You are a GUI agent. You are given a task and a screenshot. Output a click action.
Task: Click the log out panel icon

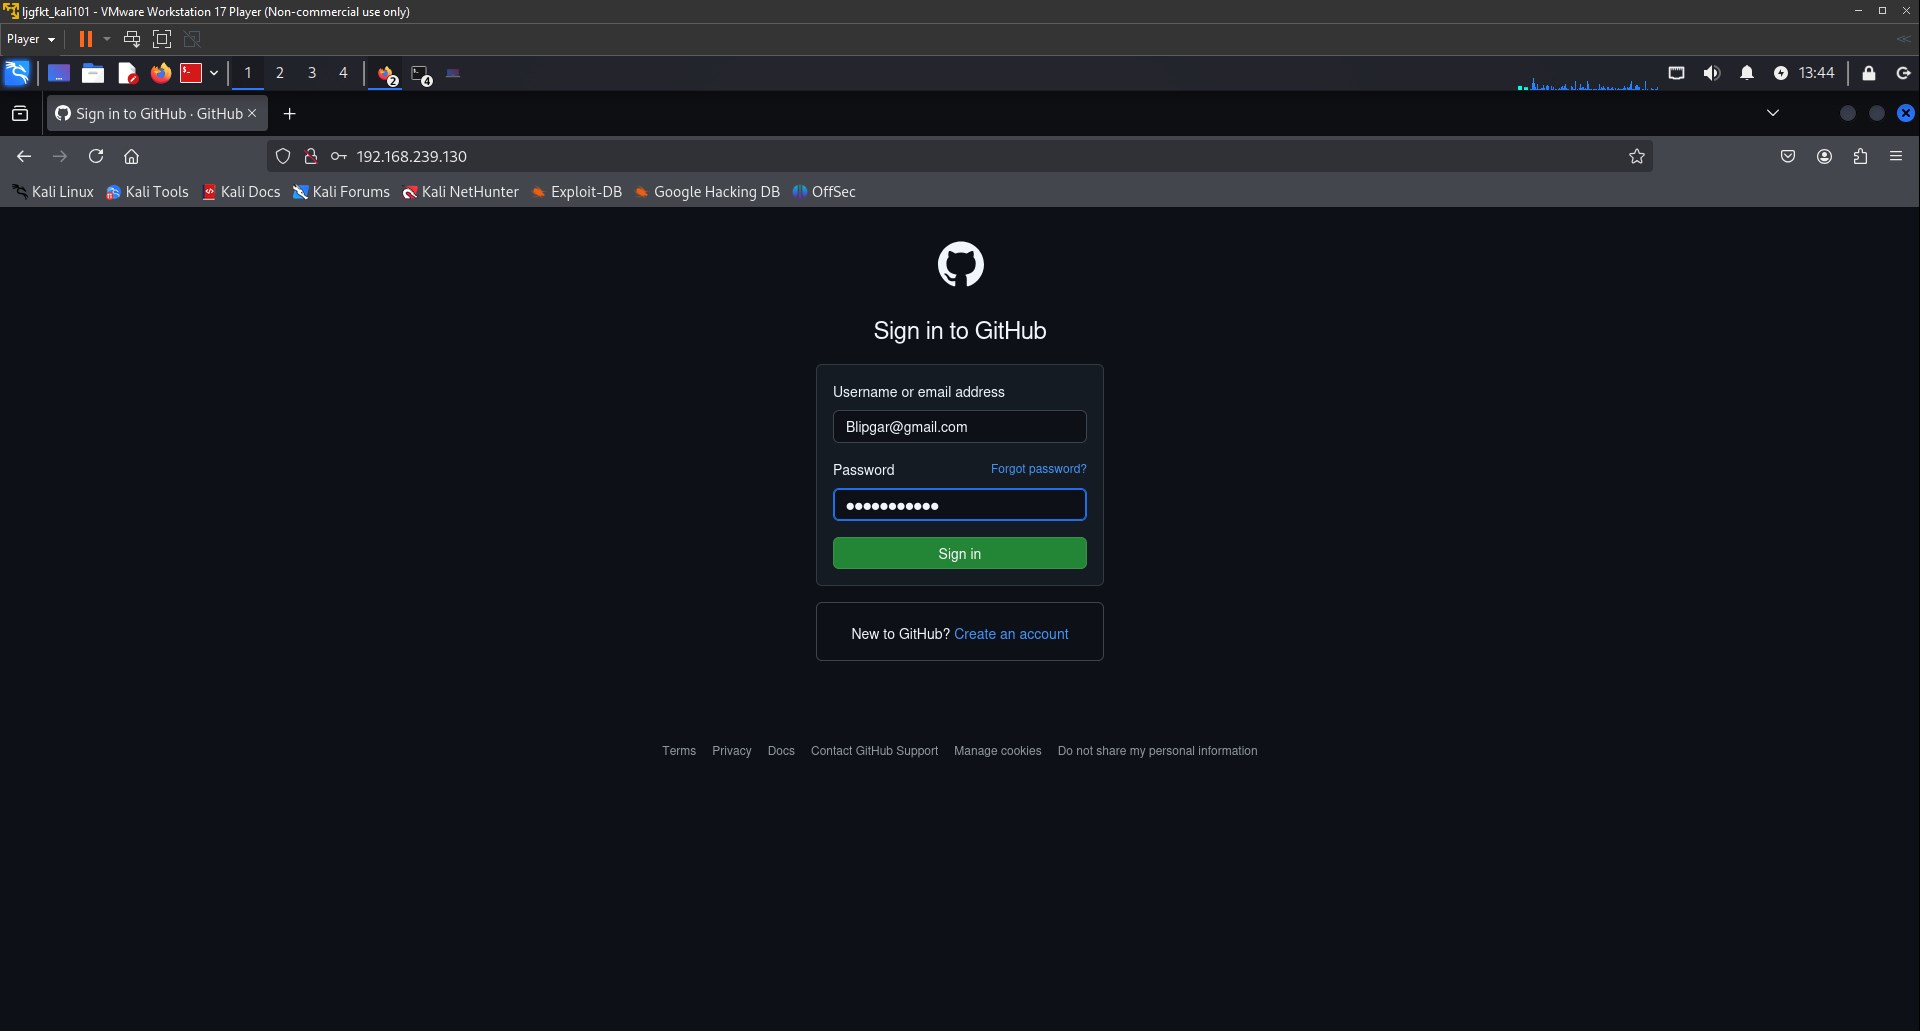pyautogui.click(x=1903, y=73)
